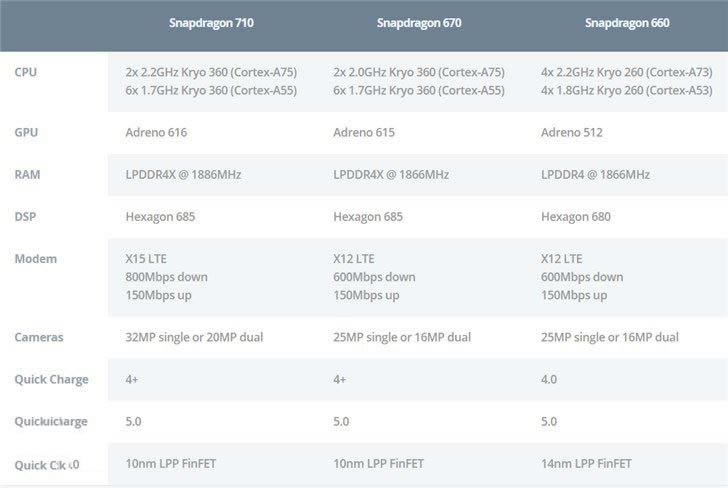Click the Snapdragon 710 column header

tap(211, 23)
